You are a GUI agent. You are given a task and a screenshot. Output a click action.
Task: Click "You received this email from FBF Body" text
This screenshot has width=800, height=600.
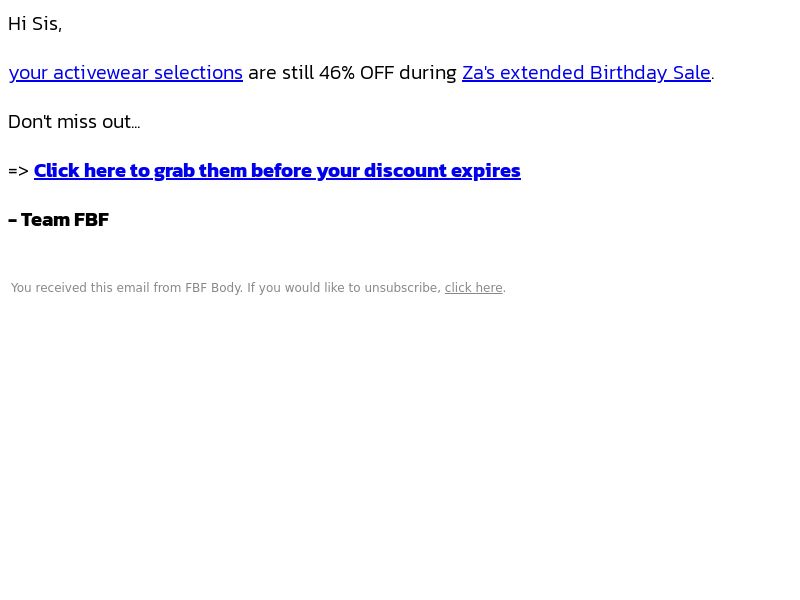(126, 288)
